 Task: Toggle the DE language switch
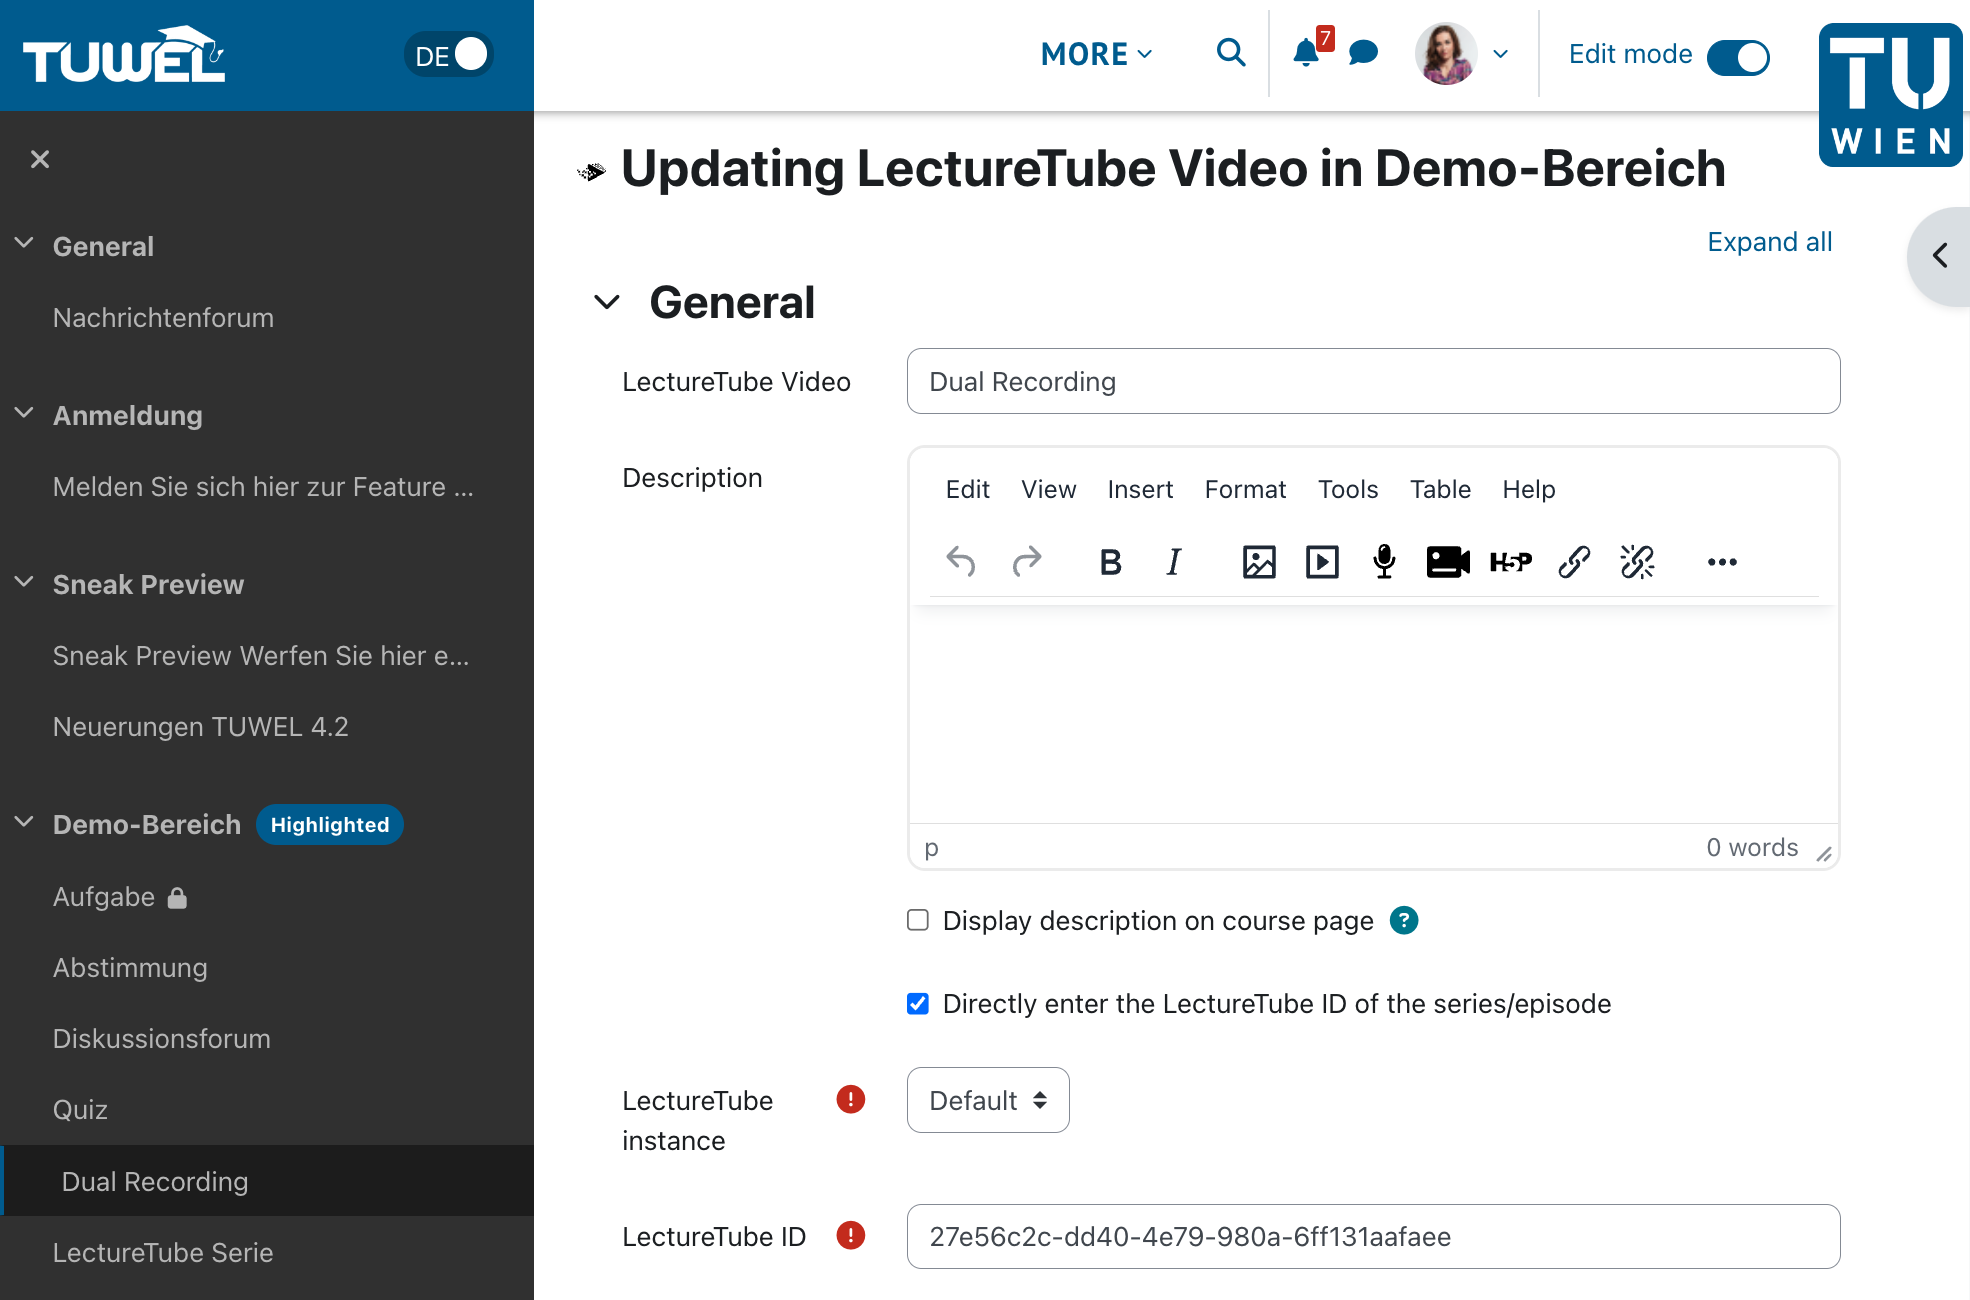pos(448,55)
